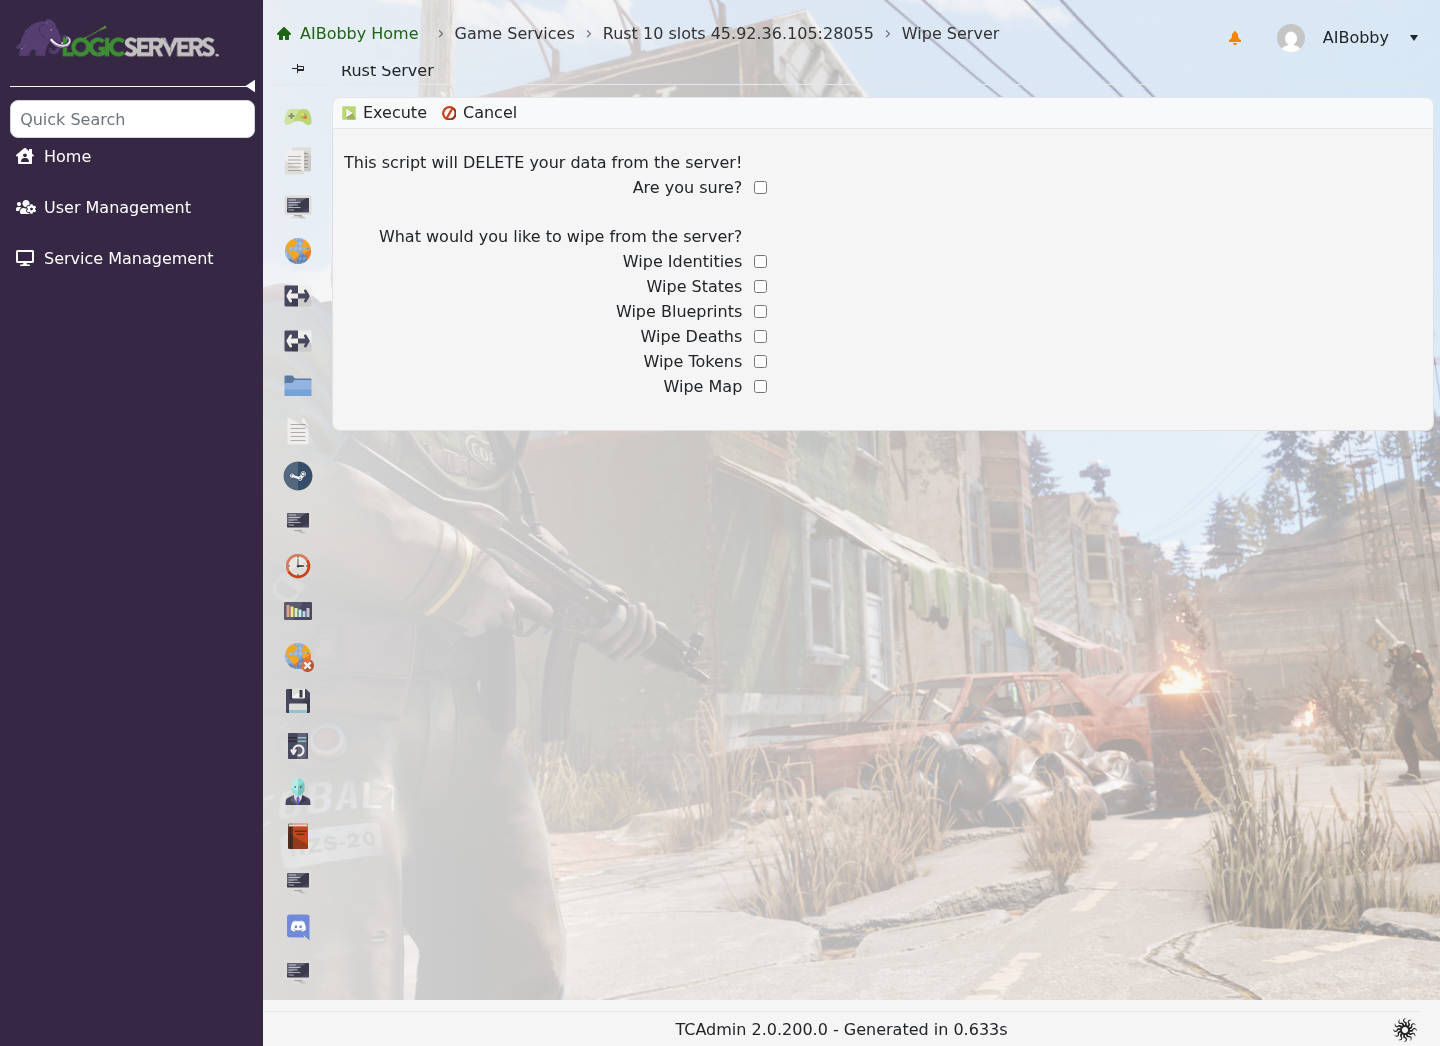Viewport: 1440px width, 1046px height.
Task: Open the white text document icon
Action: tap(298, 431)
